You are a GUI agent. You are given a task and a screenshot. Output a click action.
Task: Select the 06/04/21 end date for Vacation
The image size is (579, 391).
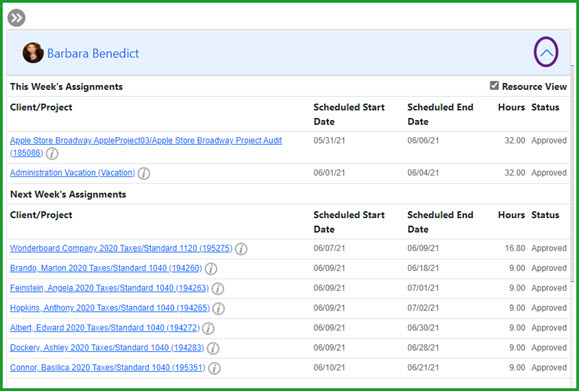point(423,173)
